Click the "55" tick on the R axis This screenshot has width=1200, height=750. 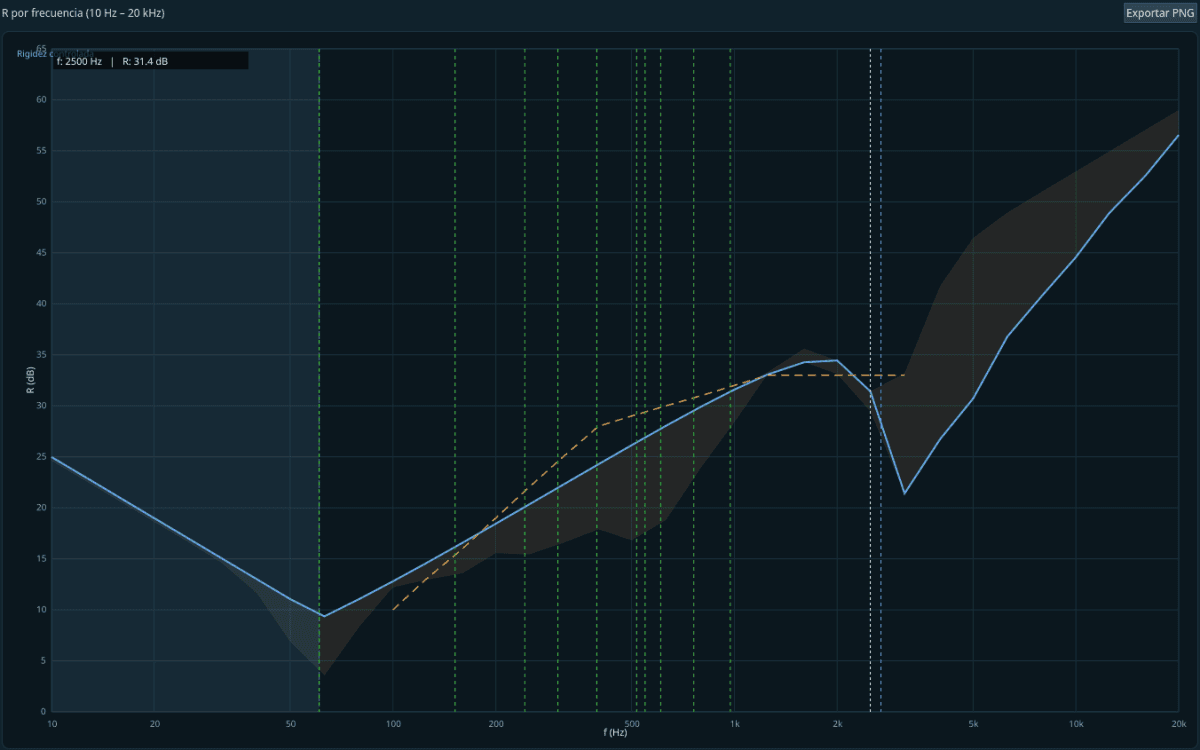[42, 151]
